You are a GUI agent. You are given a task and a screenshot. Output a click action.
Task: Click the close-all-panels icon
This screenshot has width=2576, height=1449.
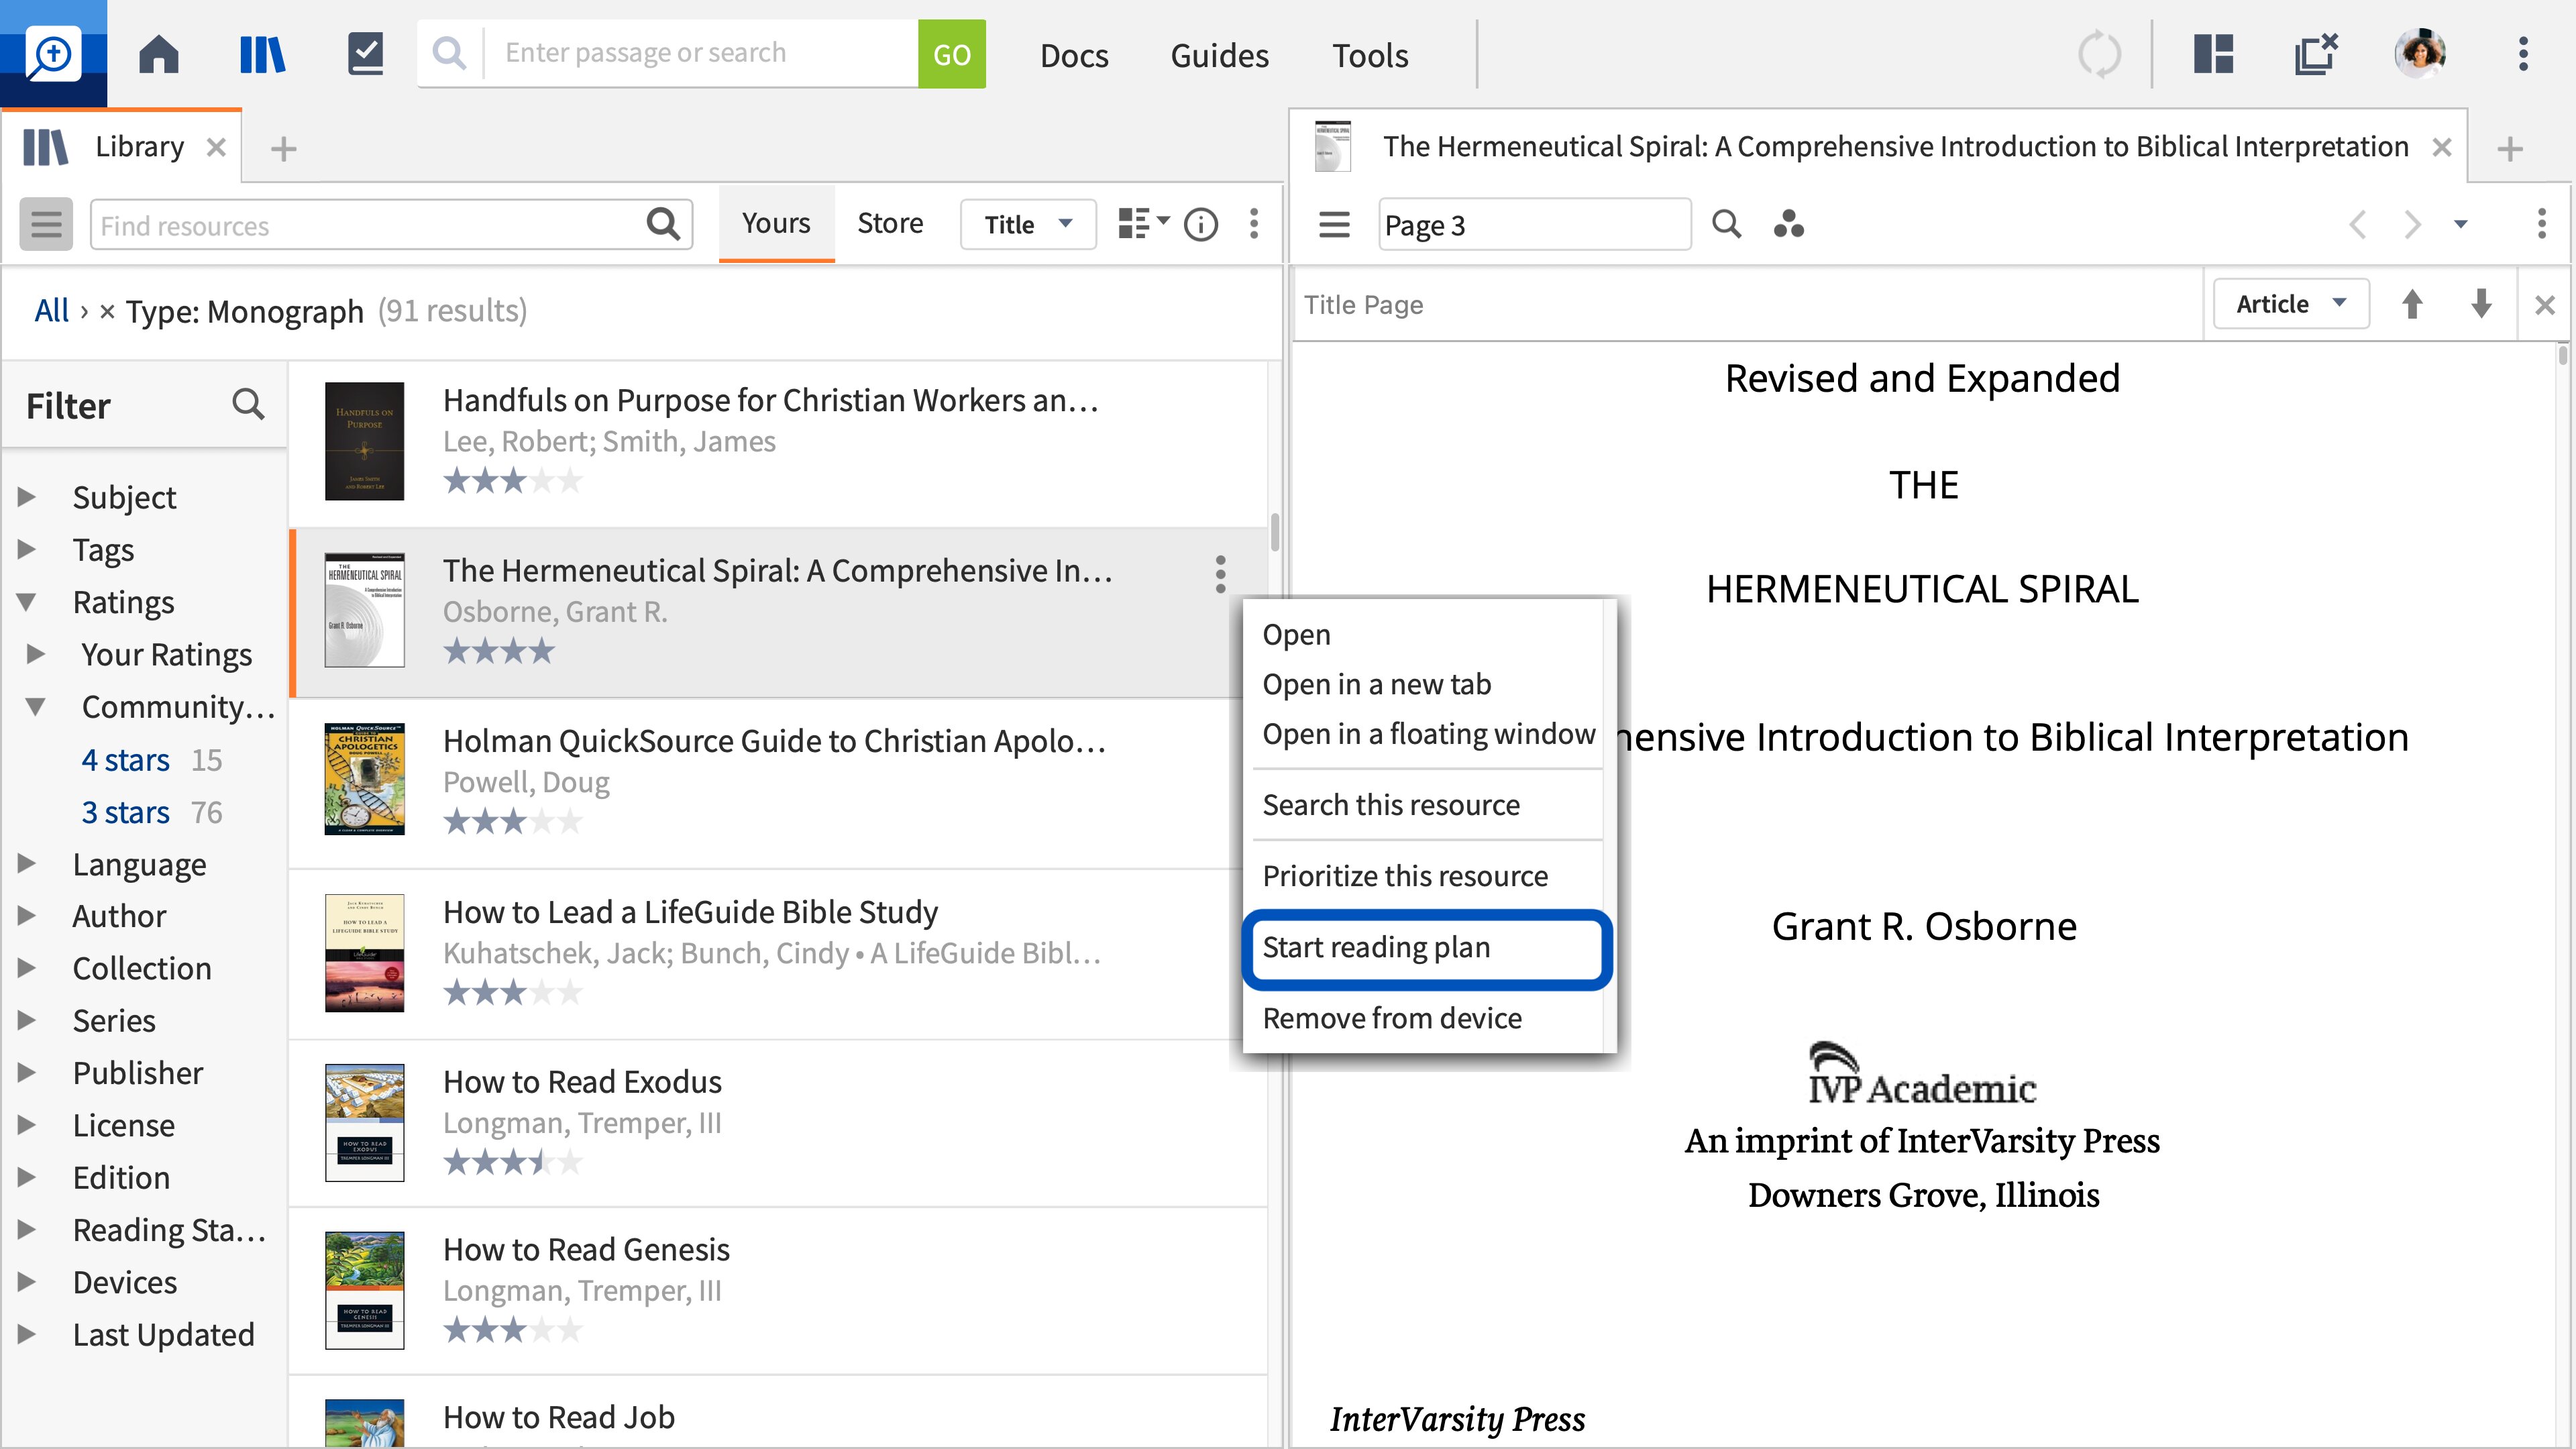2315,54
